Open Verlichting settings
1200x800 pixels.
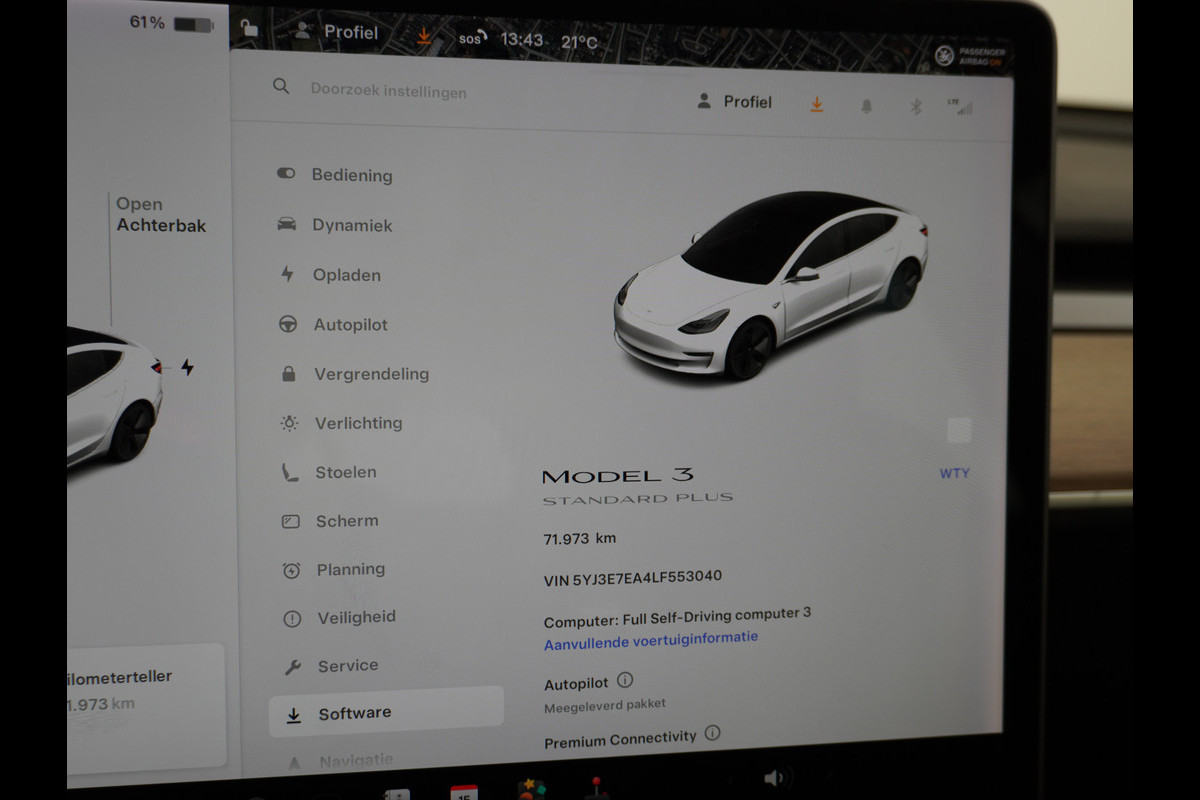pyautogui.click(x=358, y=423)
